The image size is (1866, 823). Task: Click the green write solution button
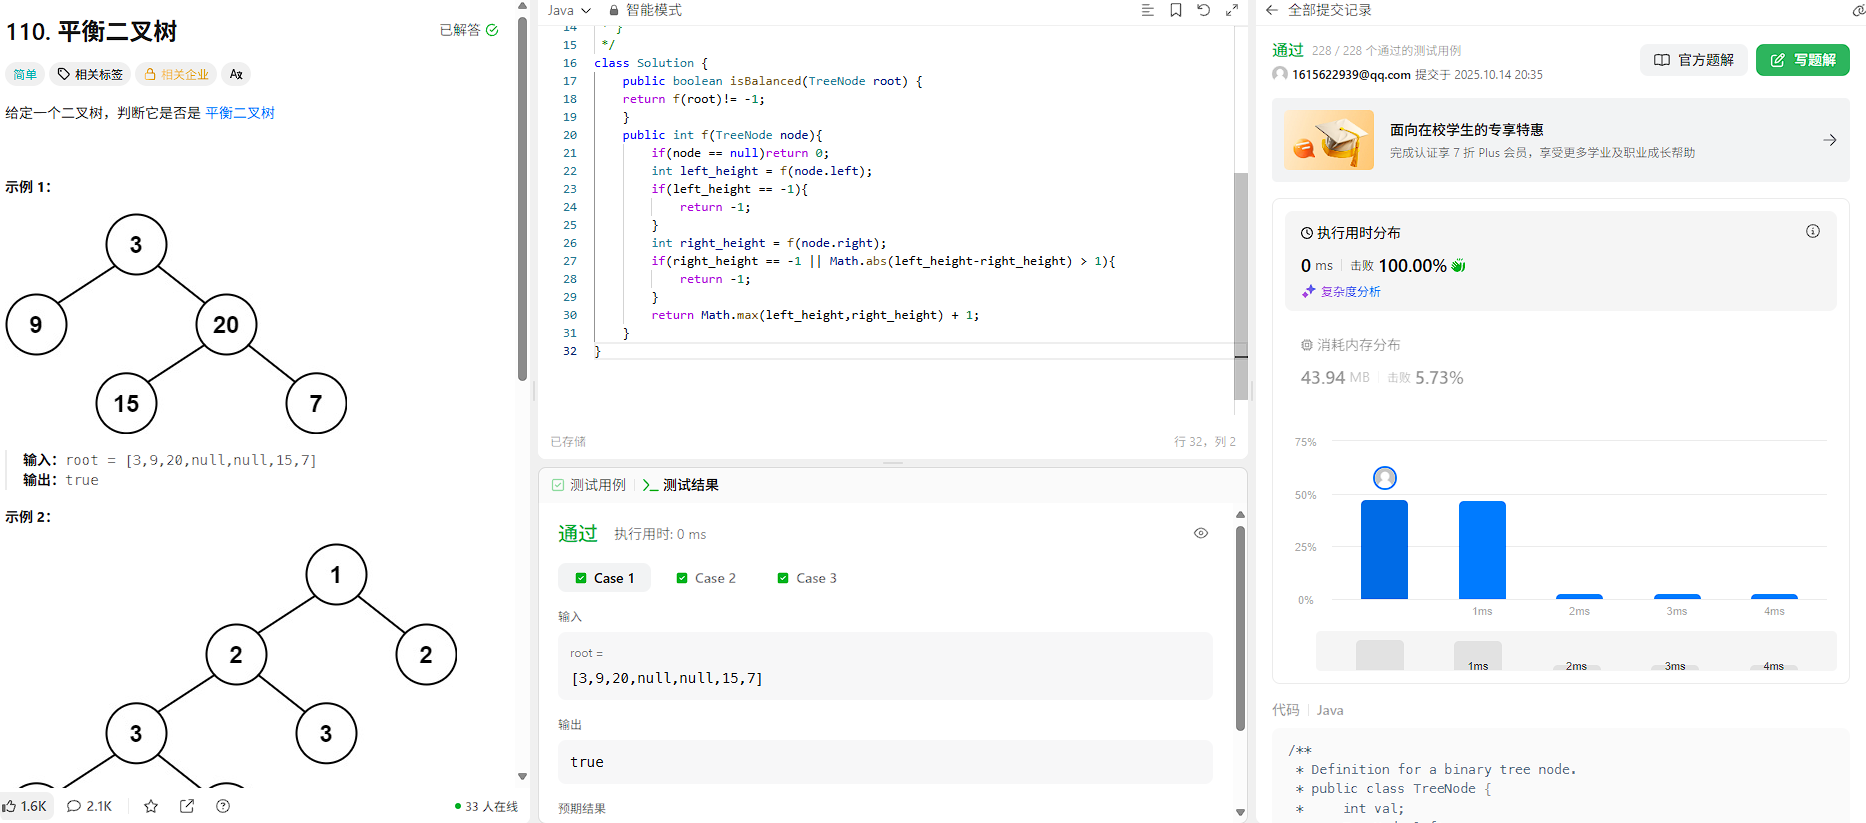coord(1803,60)
